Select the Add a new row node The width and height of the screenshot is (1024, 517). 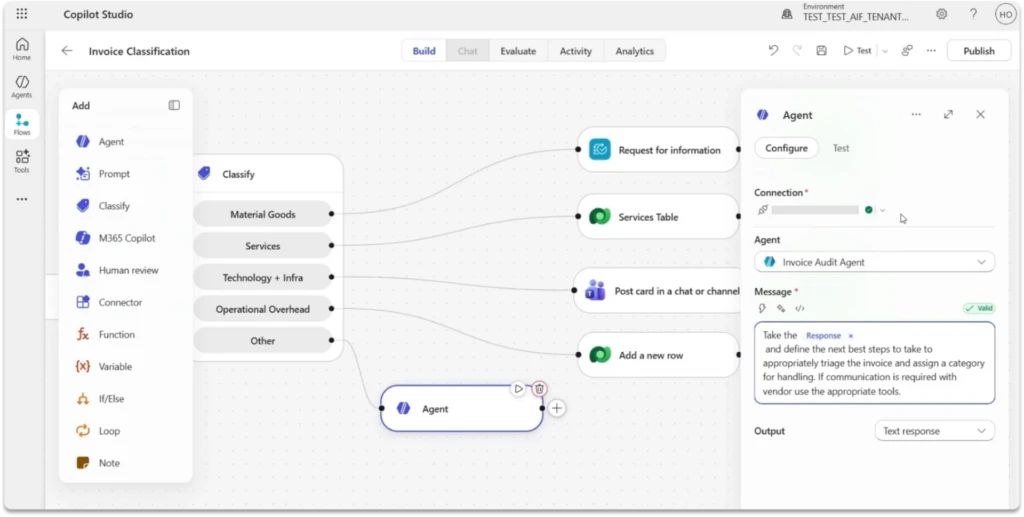[658, 355]
